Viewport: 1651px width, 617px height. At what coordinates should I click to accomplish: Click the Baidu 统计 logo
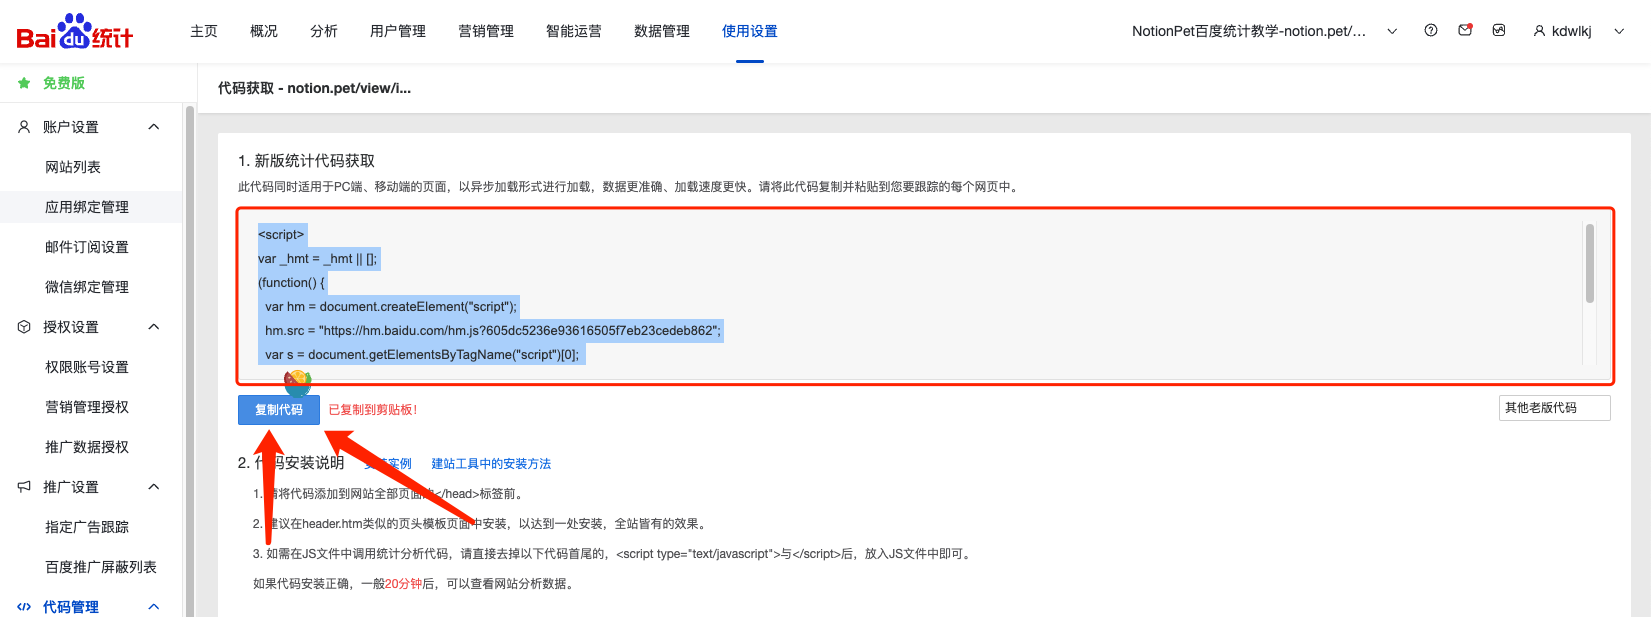[75, 32]
